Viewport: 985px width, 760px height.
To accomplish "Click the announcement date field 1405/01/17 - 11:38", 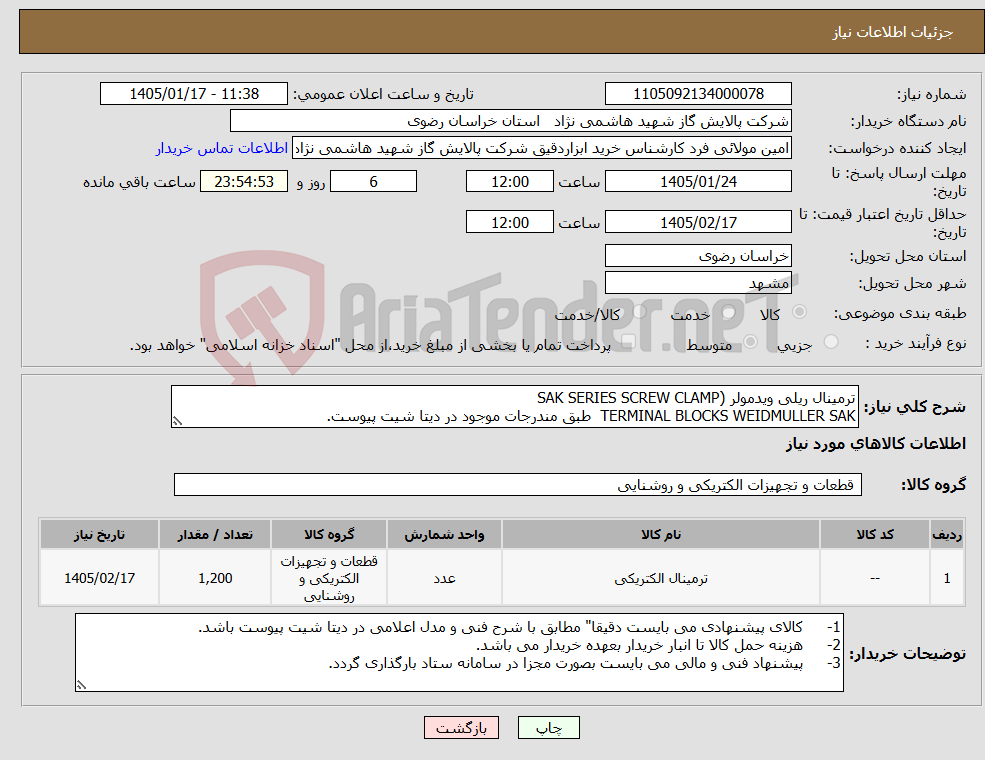I will 193,94.
